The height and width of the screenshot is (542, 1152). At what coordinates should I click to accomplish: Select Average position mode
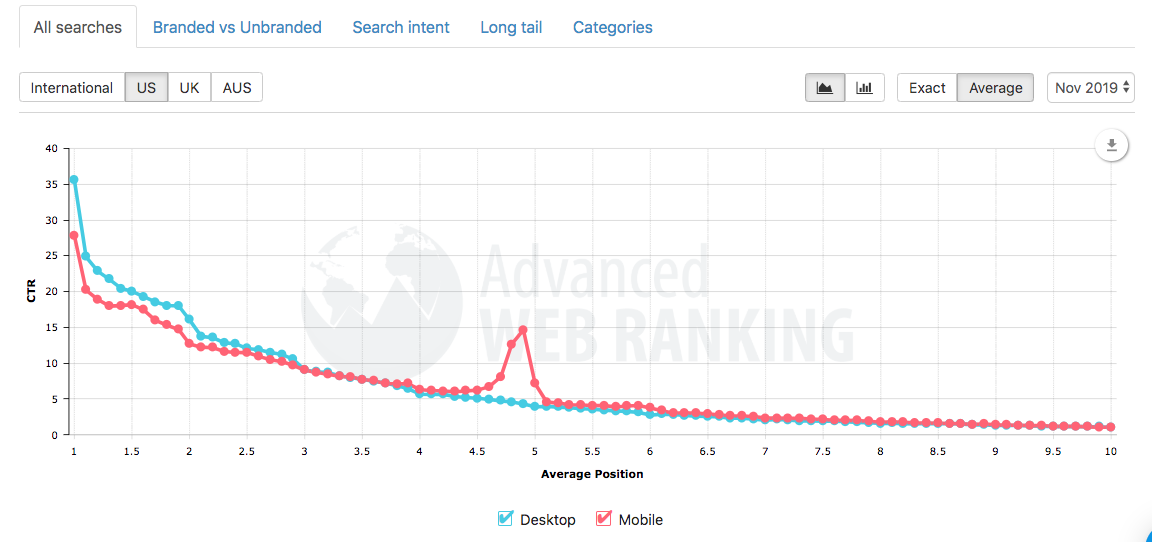(x=995, y=88)
